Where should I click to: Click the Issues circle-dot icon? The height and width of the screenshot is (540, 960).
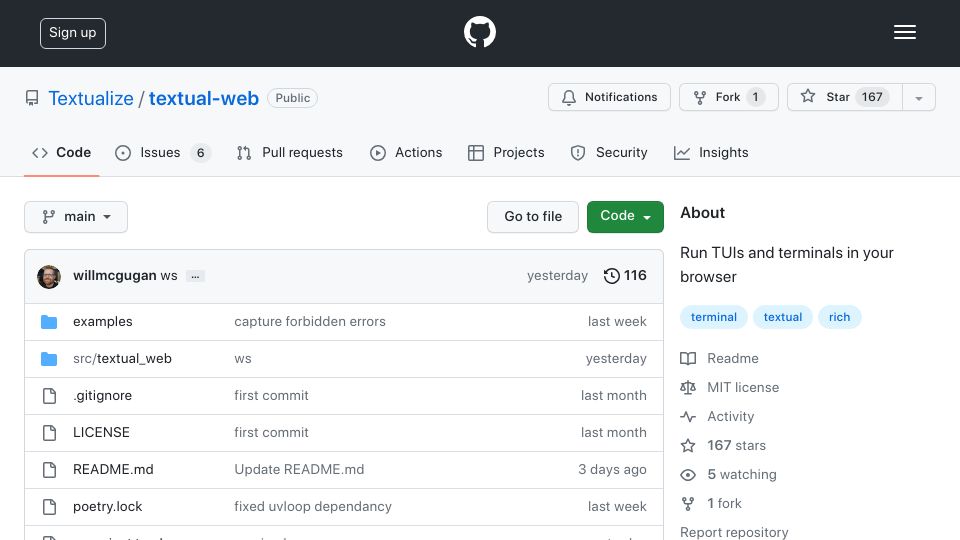click(x=123, y=153)
